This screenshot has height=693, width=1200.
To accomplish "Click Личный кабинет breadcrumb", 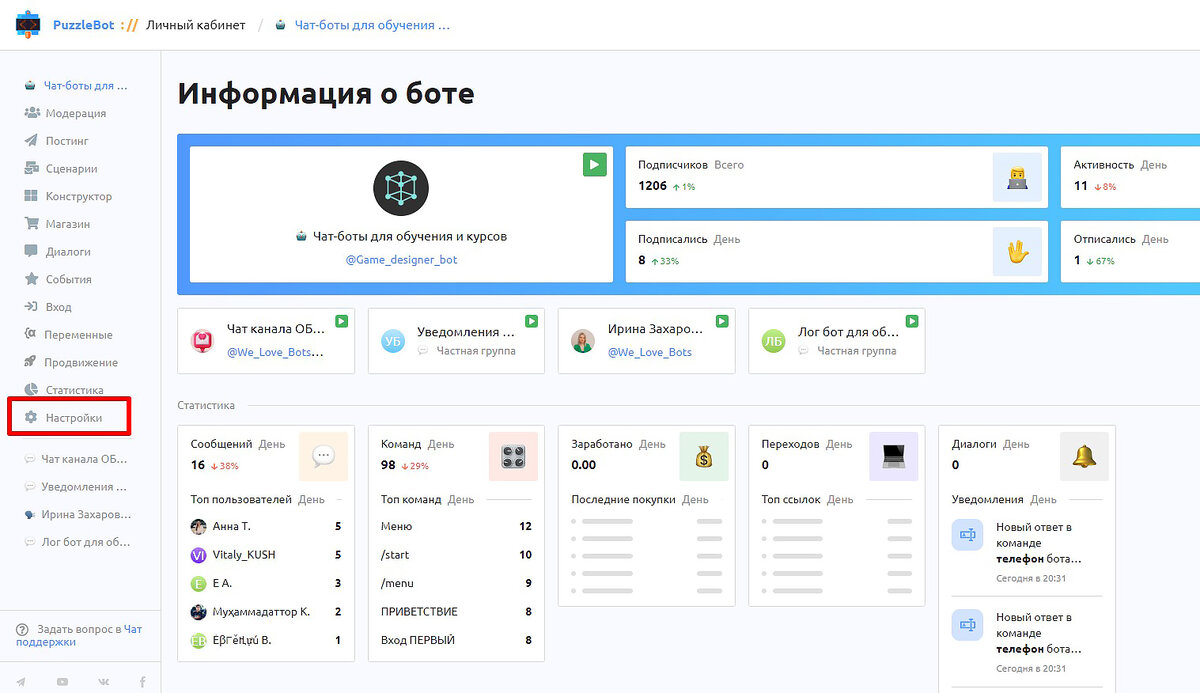I will [195, 25].
